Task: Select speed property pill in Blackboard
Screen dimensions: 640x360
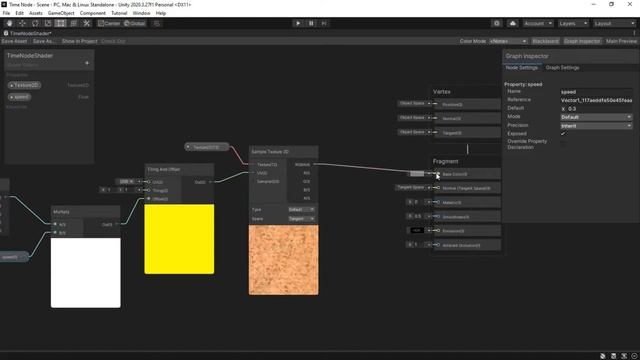Action: tap(19, 97)
